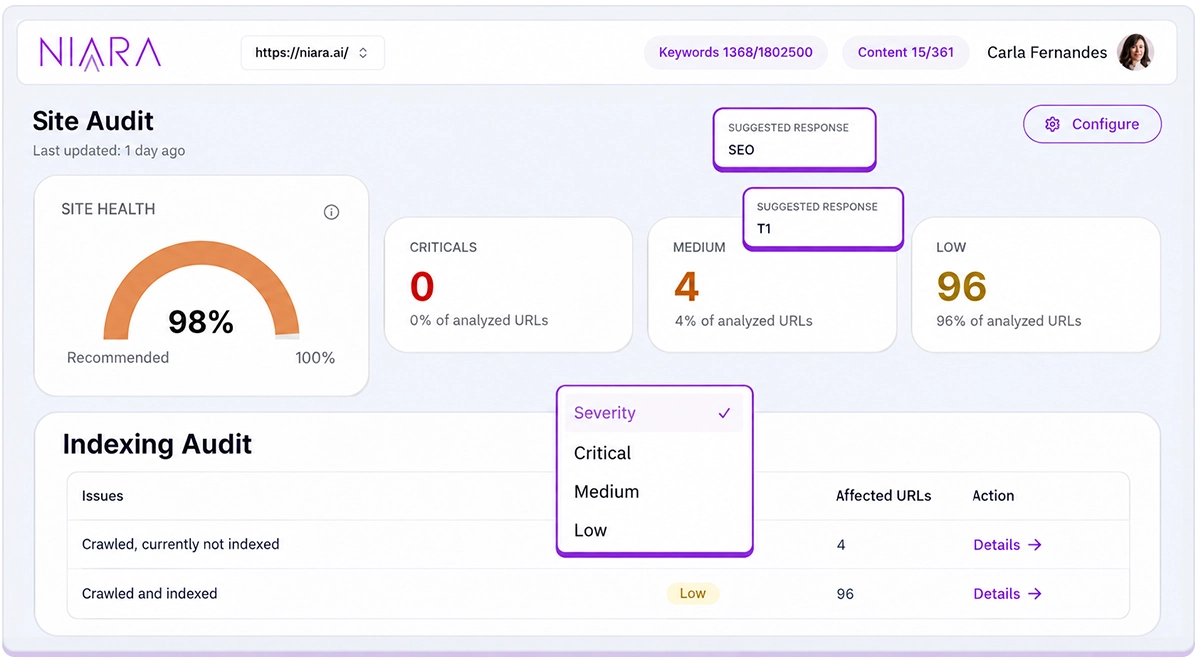Screen dimensions: 1196x658
Task: Click the Recommended gauge label
Action: point(118,358)
